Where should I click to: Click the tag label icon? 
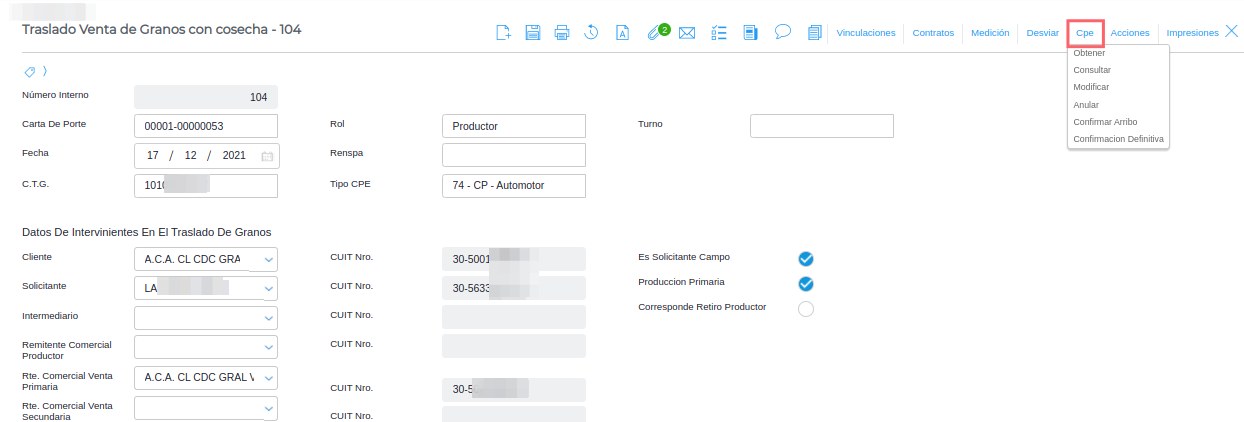30,72
